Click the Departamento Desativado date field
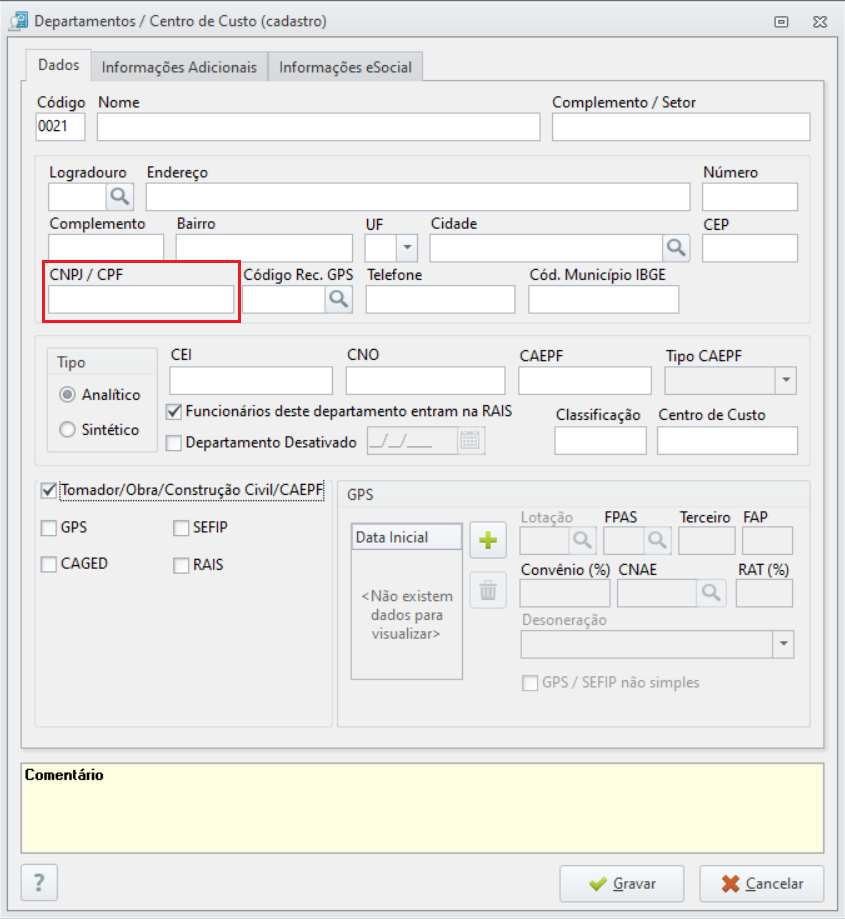Screen dimensions: 845x919 [413, 441]
